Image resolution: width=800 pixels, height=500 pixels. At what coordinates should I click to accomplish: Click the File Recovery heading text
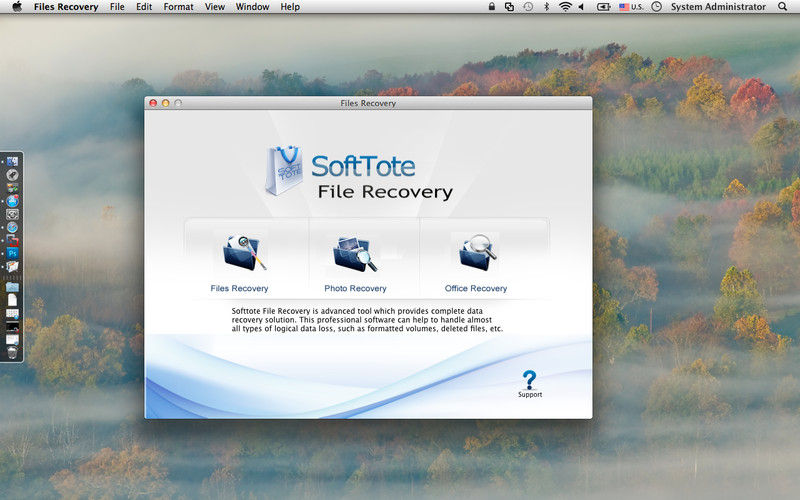tap(385, 192)
